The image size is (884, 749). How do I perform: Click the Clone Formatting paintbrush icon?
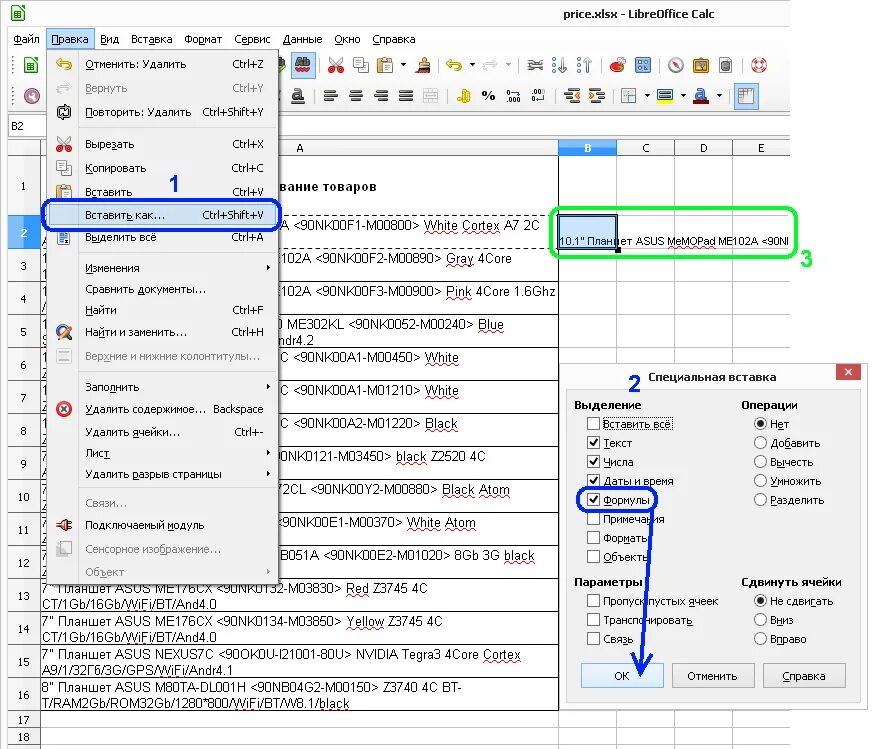424,65
